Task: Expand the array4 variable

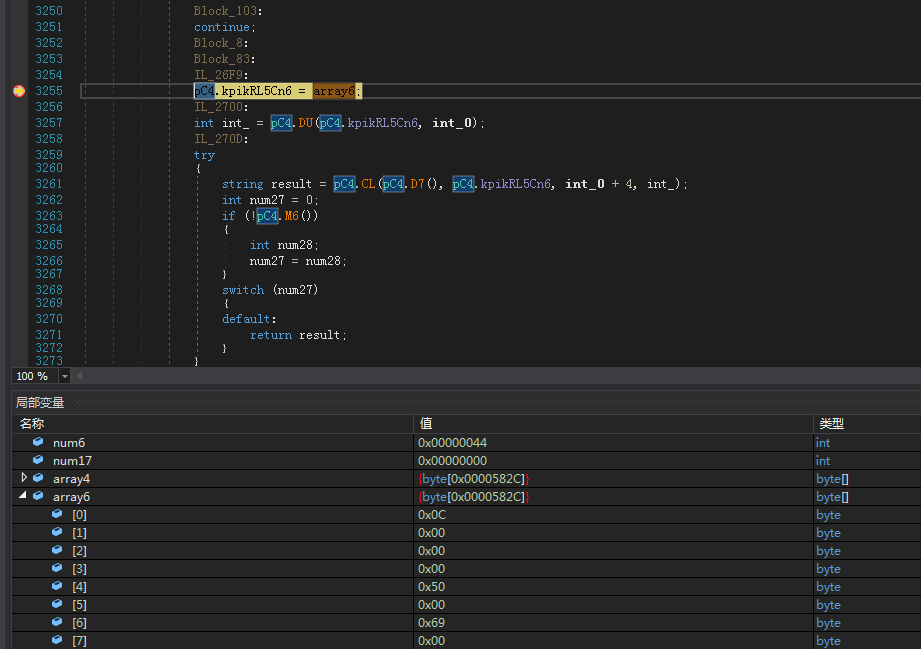Action: pos(24,477)
